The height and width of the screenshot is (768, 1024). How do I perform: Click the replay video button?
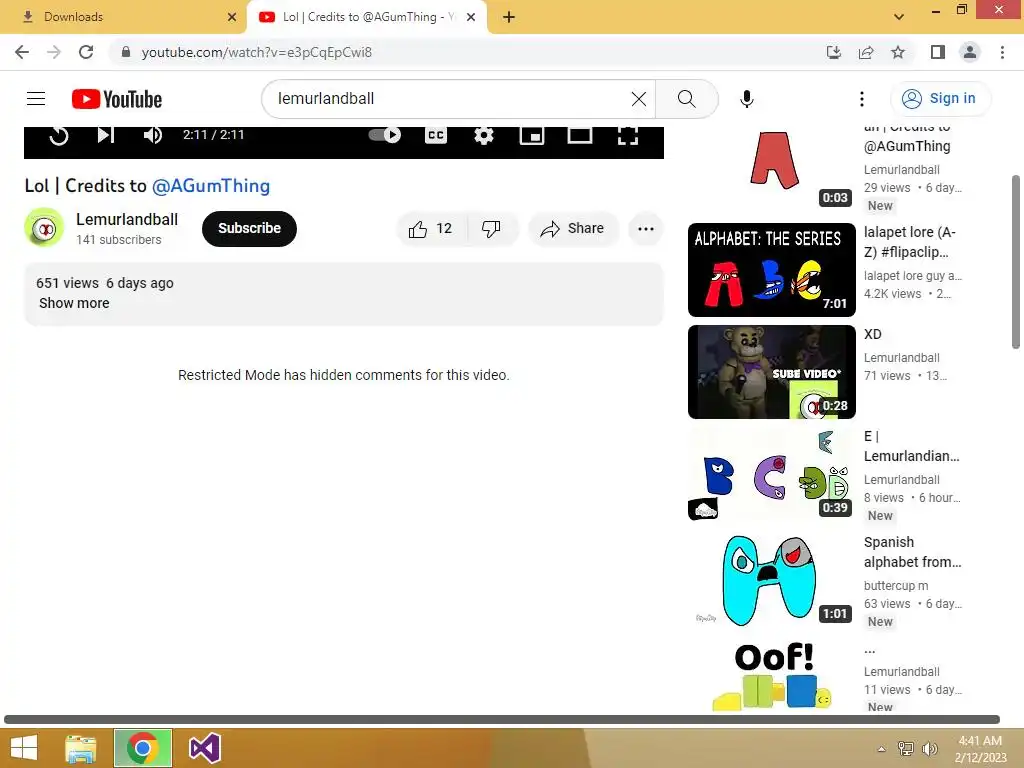point(59,135)
